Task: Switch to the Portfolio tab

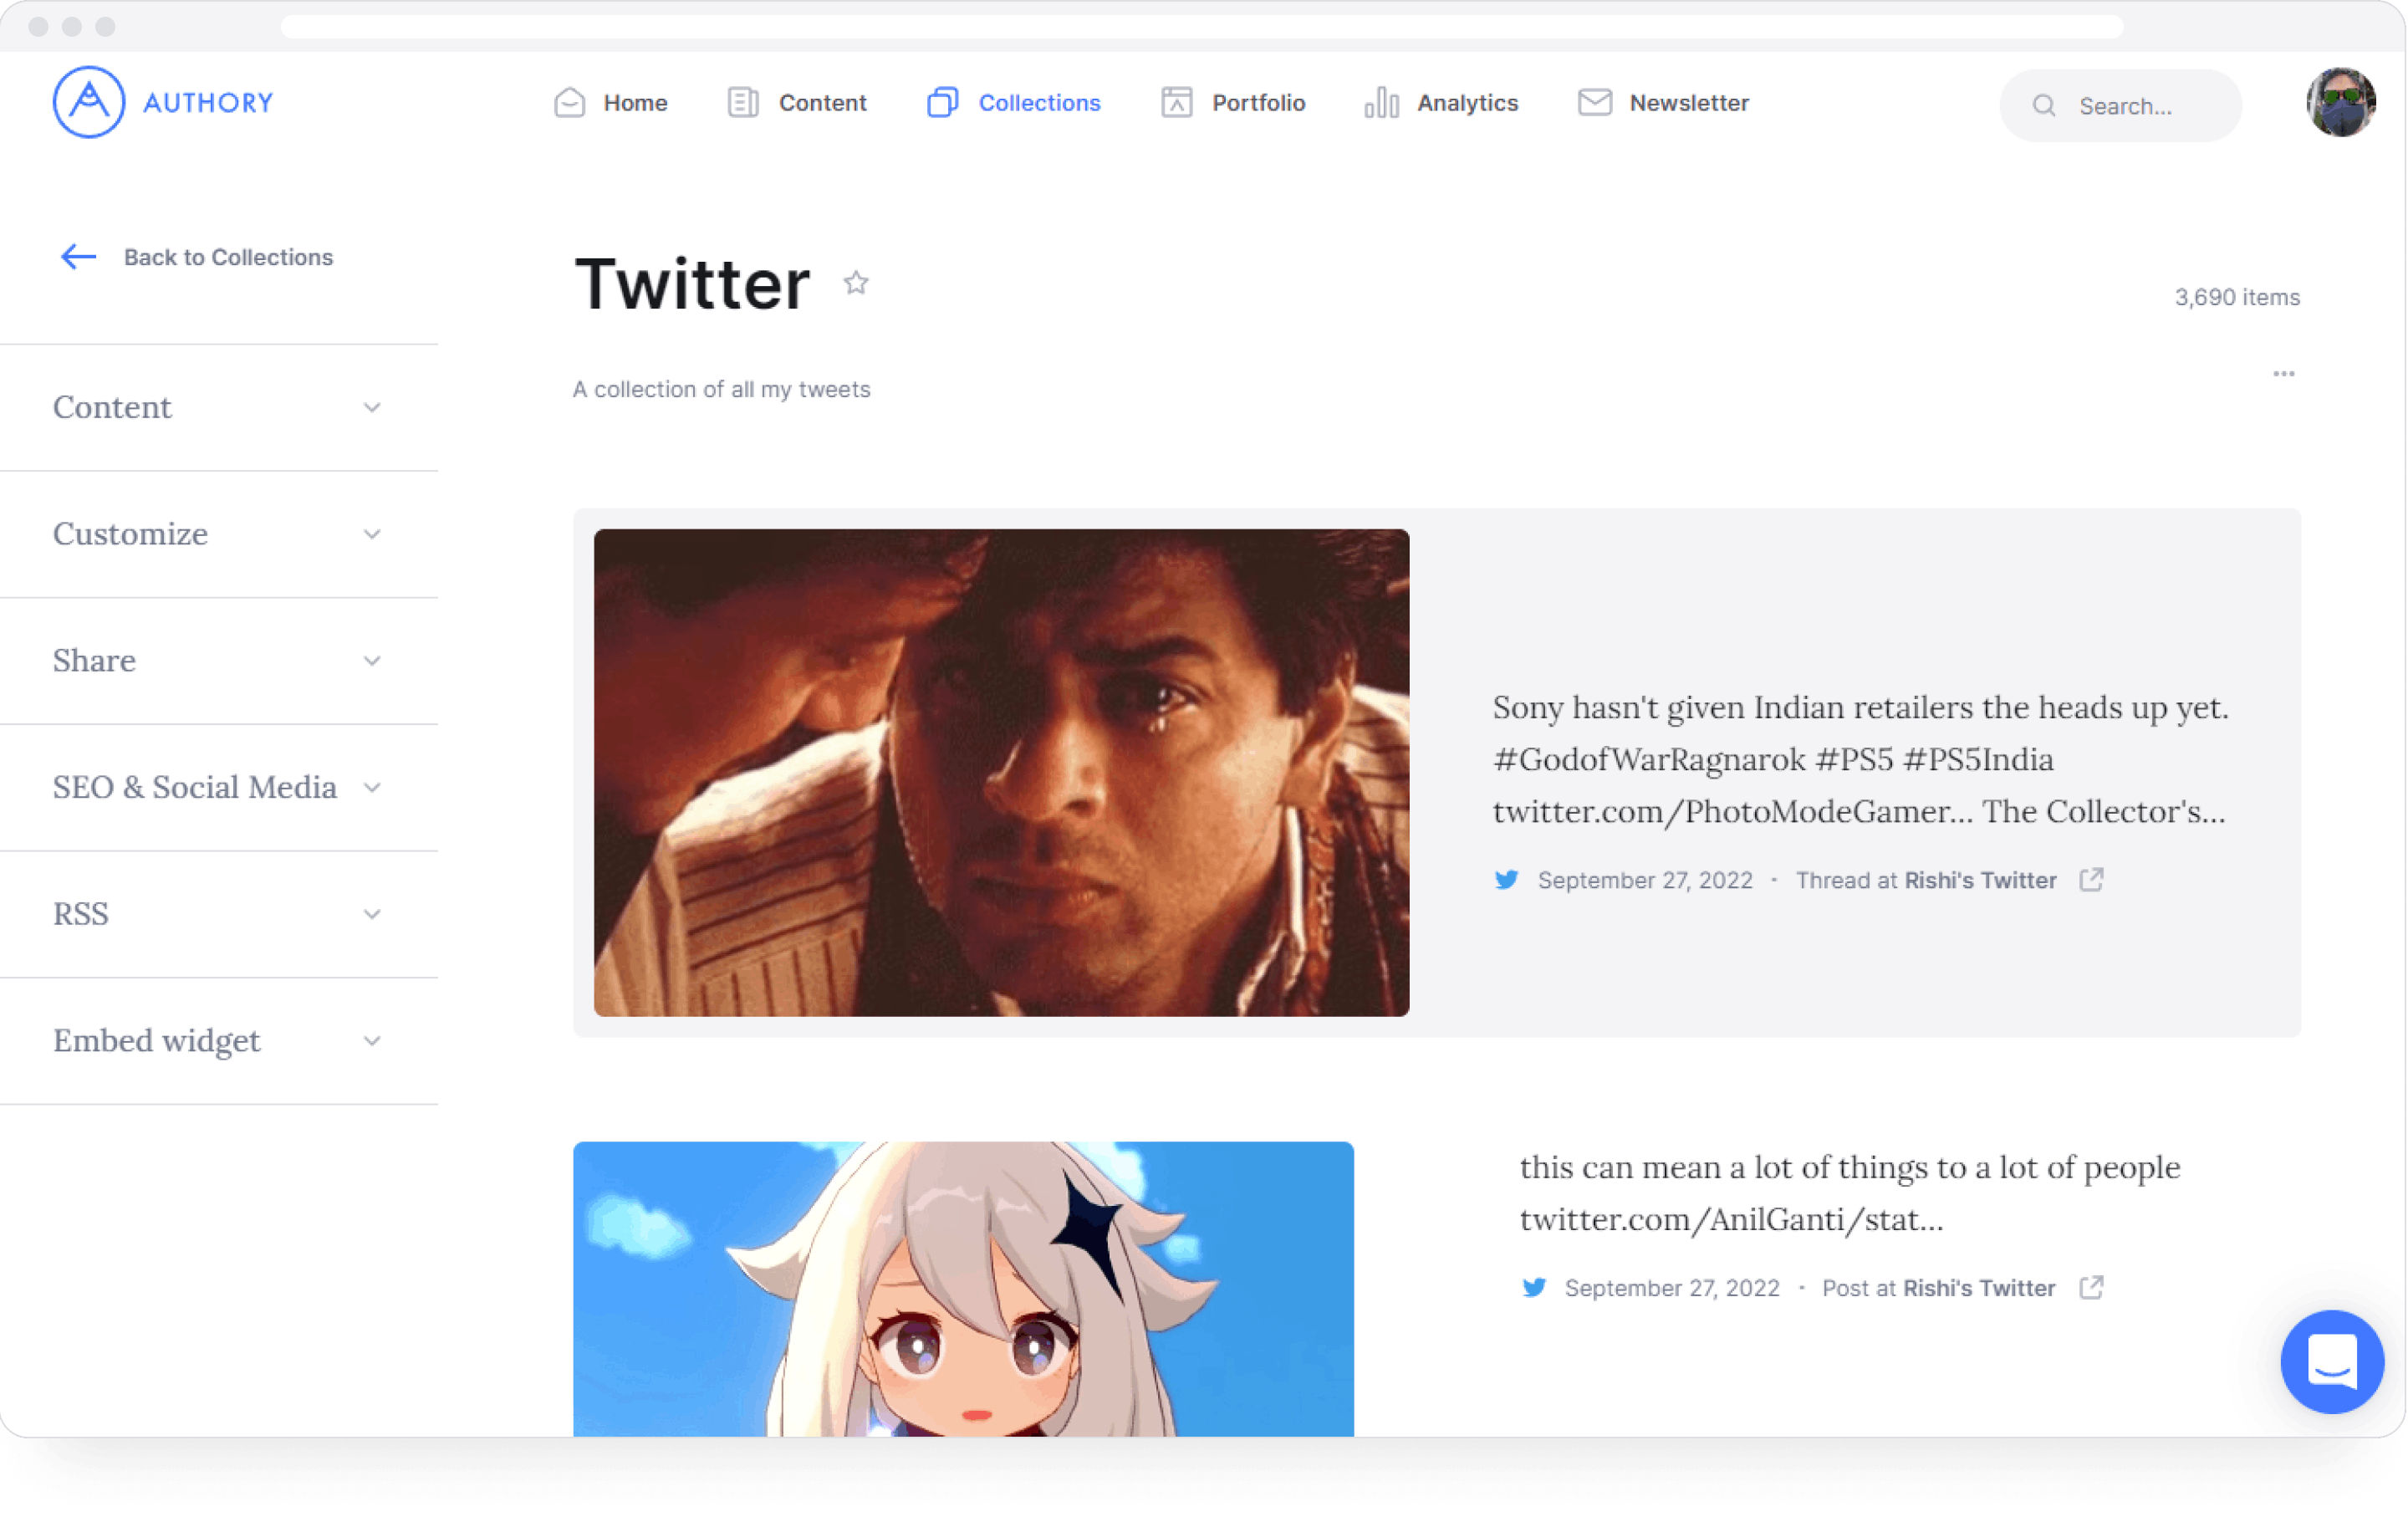Action: click(x=1258, y=102)
